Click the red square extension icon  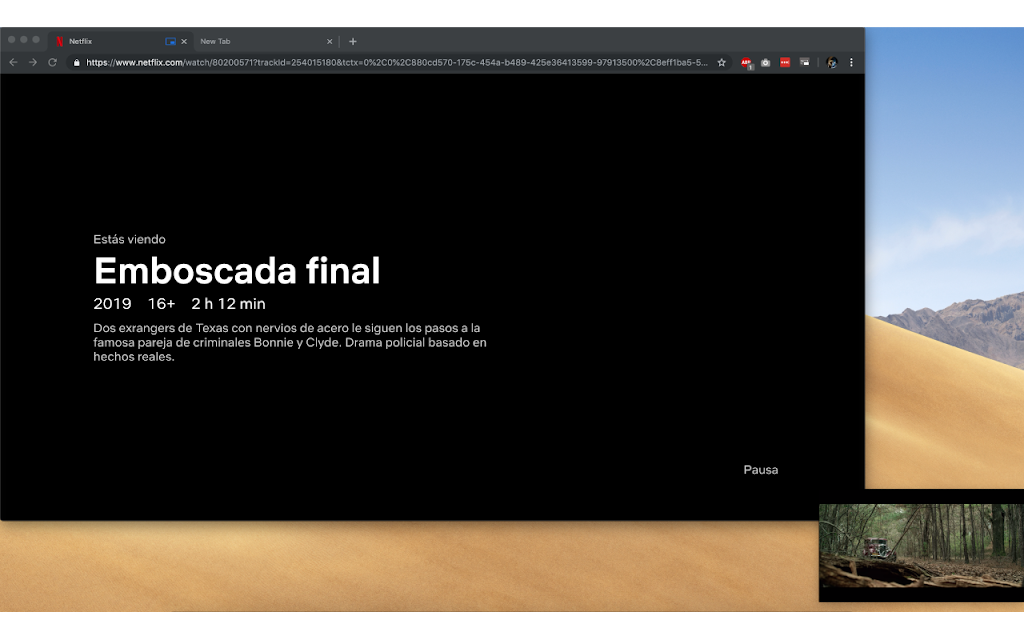tap(785, 63)
